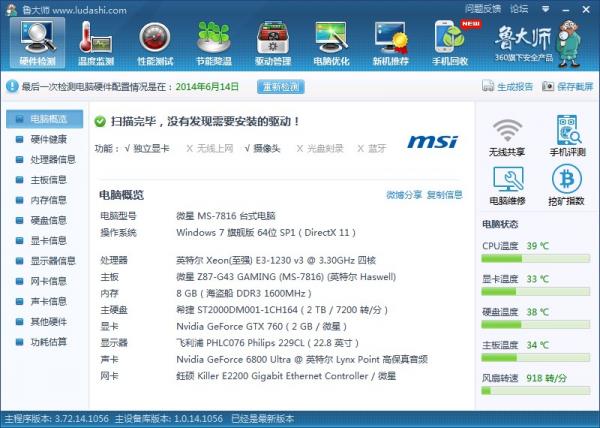The height and width of the screenshot is (428, 600).
Task: Click the 主板温度 progress bar
Action: 535,358
